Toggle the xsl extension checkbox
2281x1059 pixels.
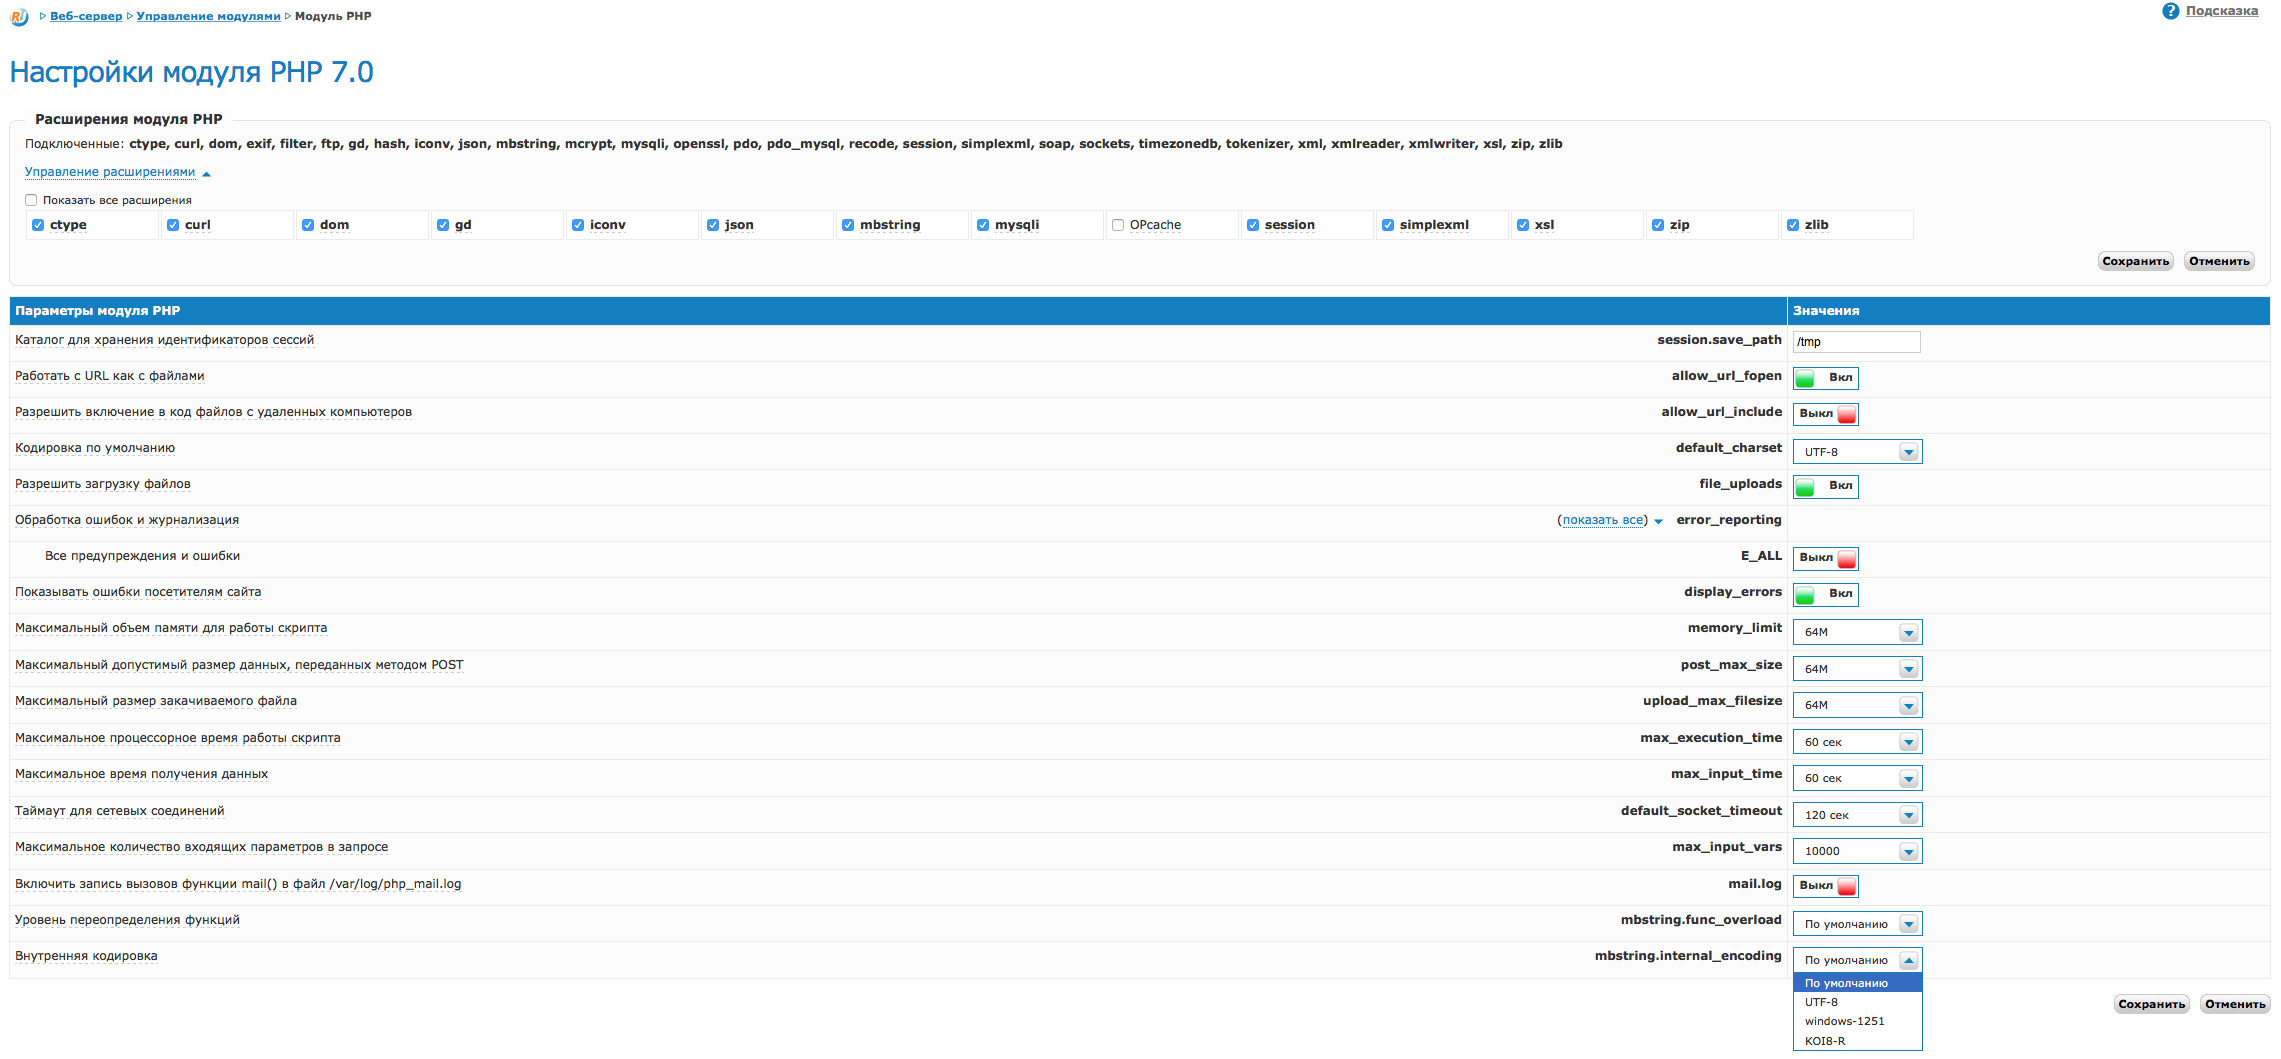click(1523, 225)
